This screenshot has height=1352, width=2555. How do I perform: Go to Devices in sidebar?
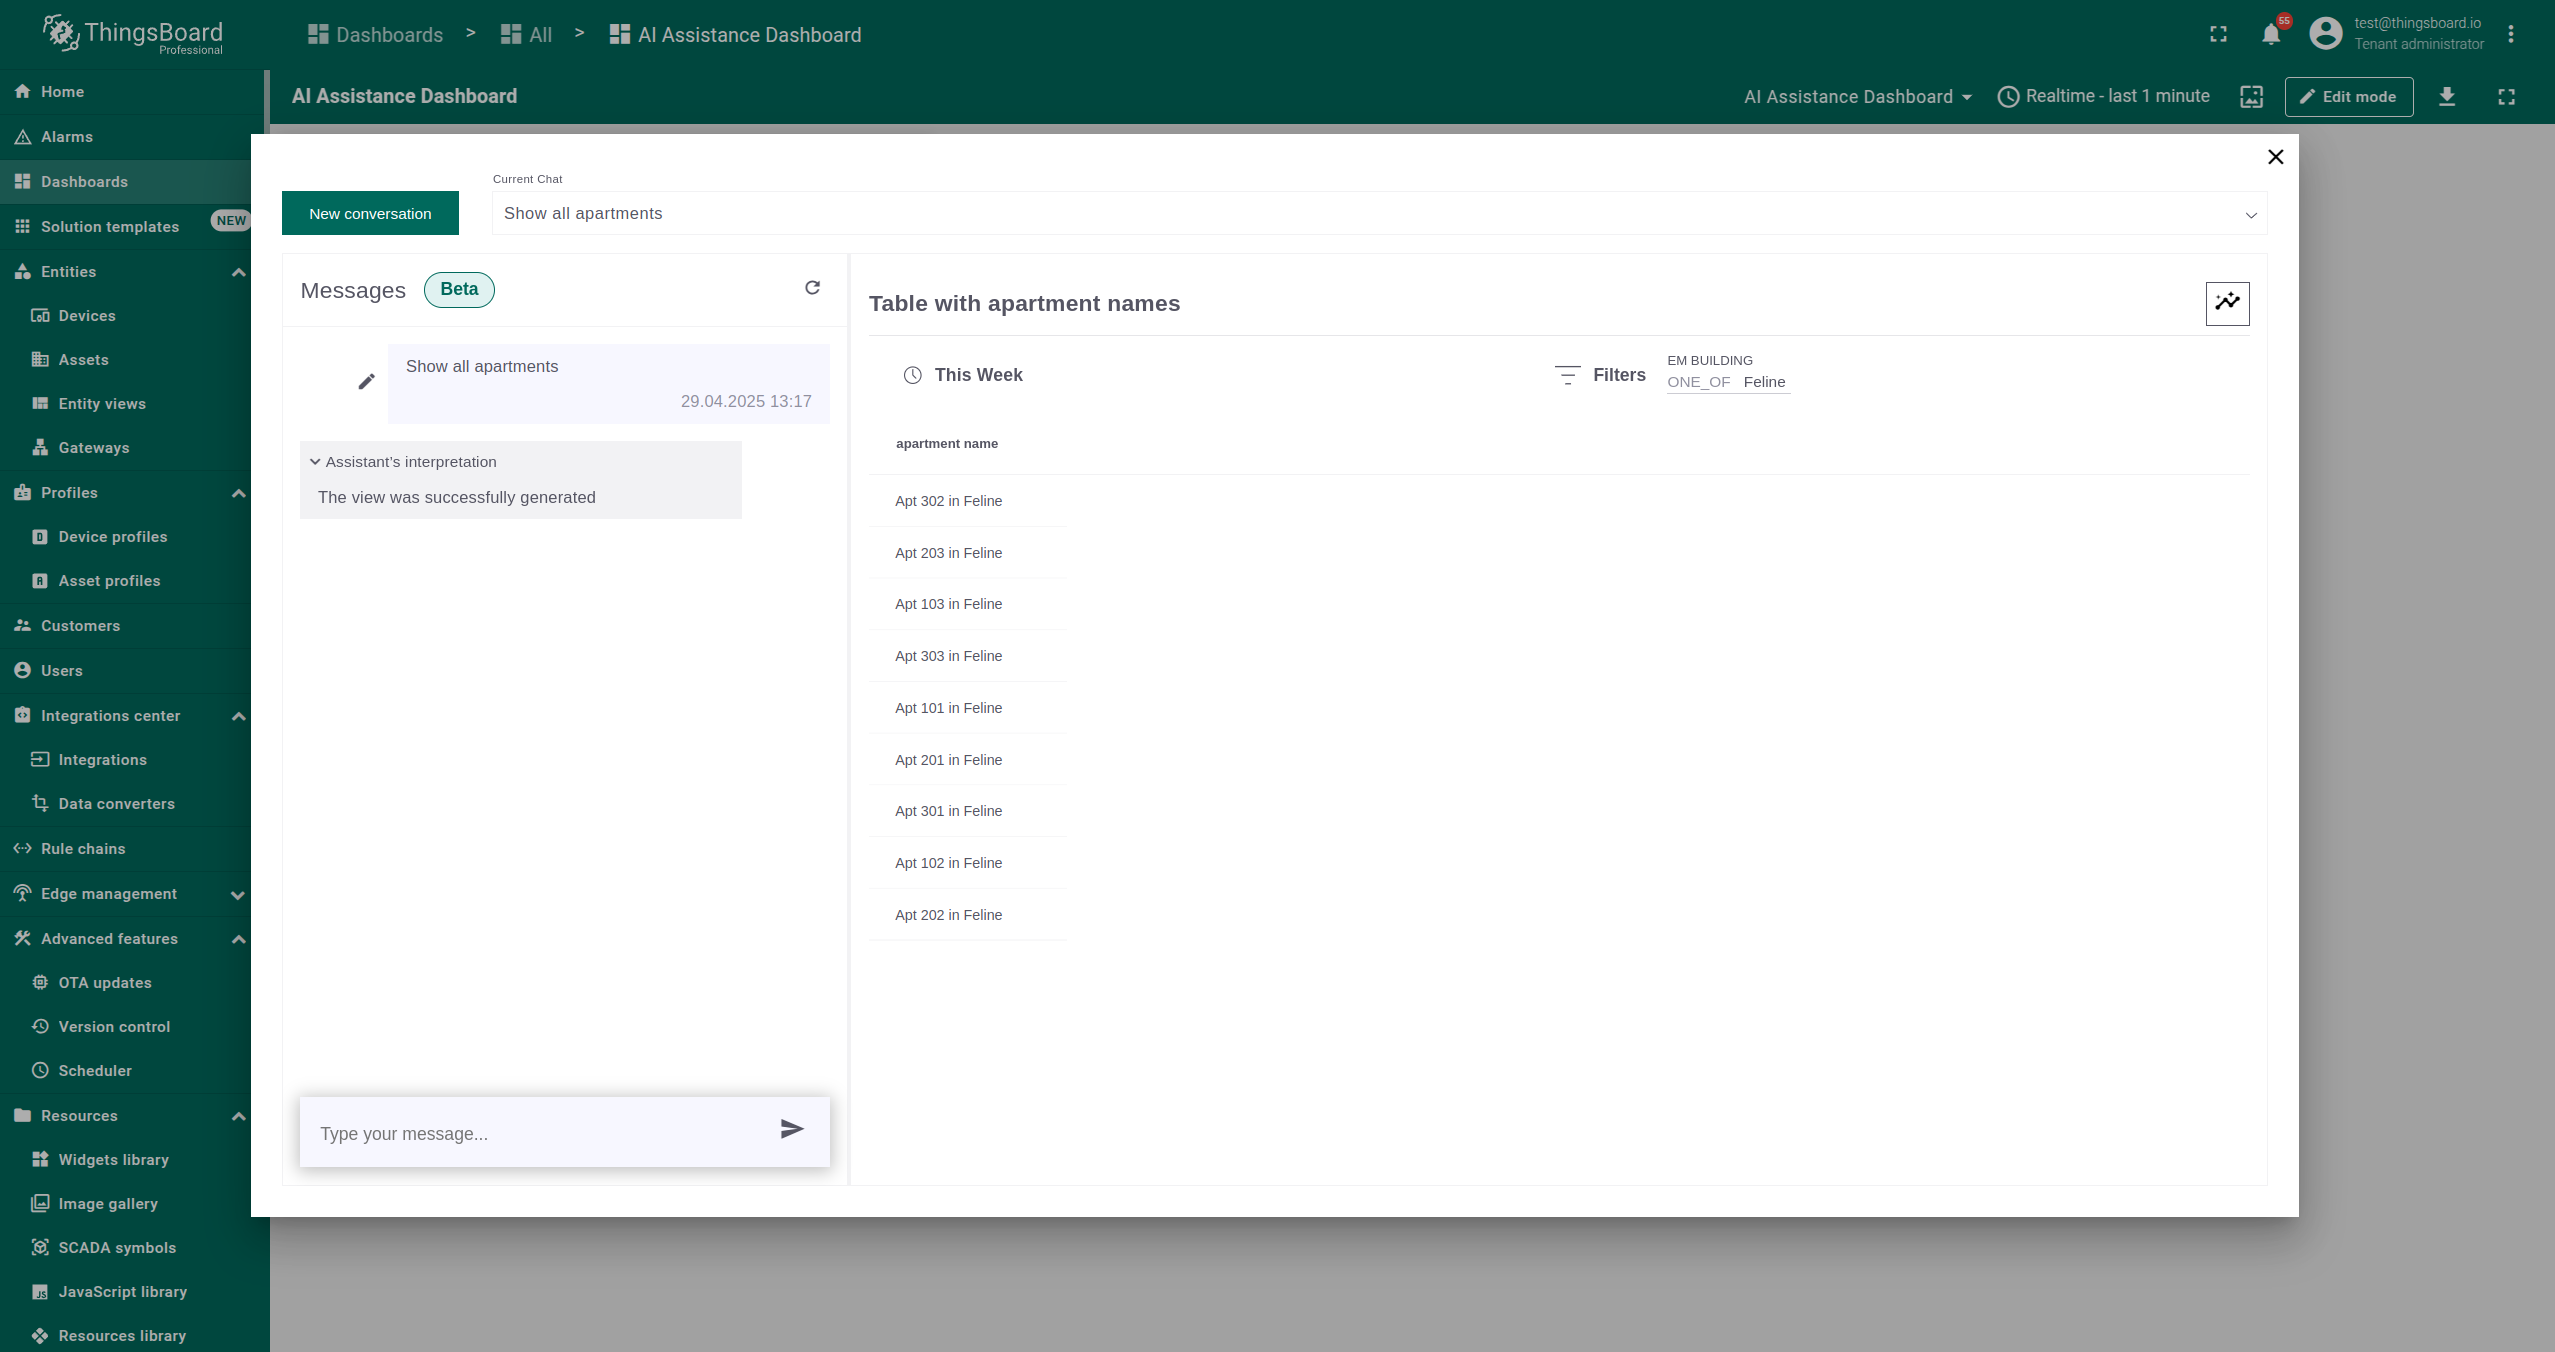pos(87,316)
